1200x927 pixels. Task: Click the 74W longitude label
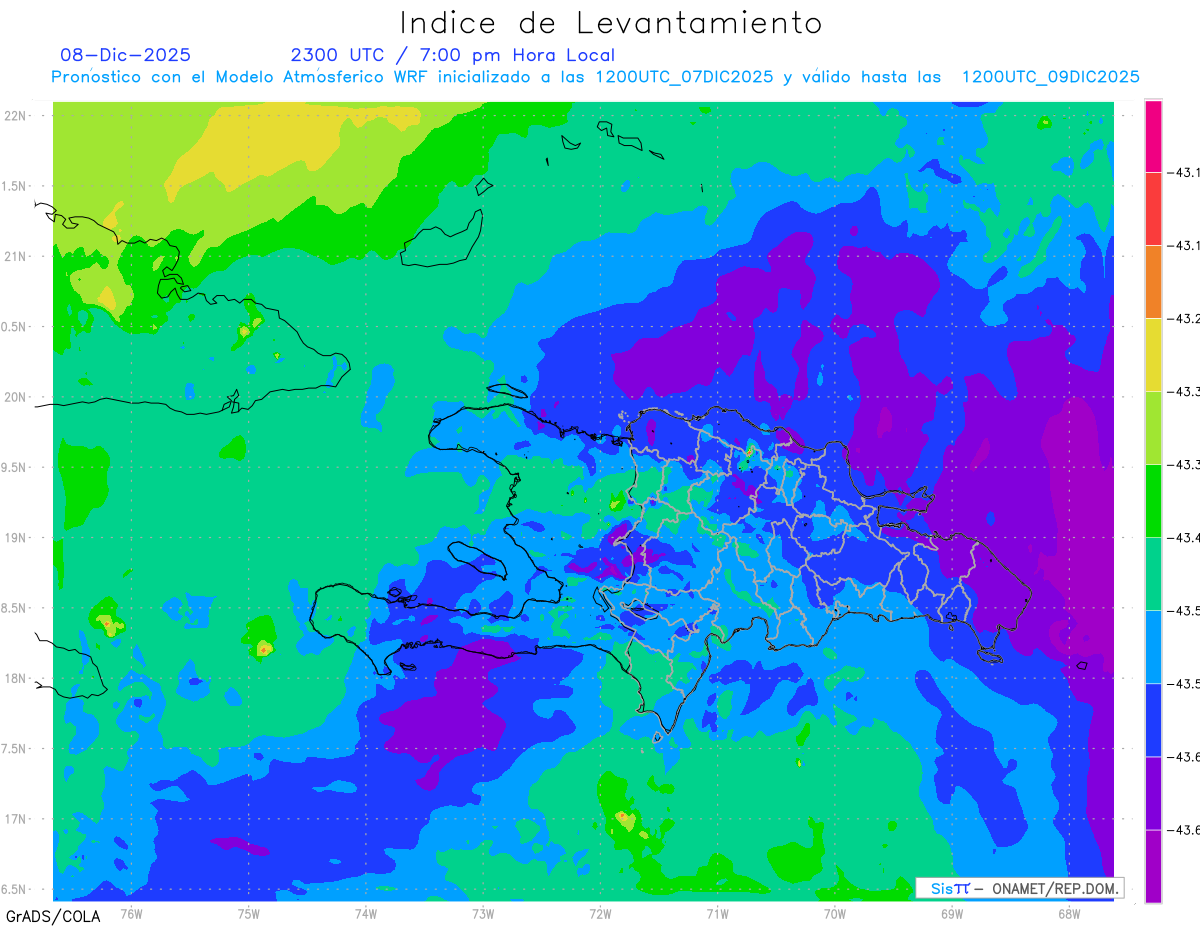tap(366, 913)
